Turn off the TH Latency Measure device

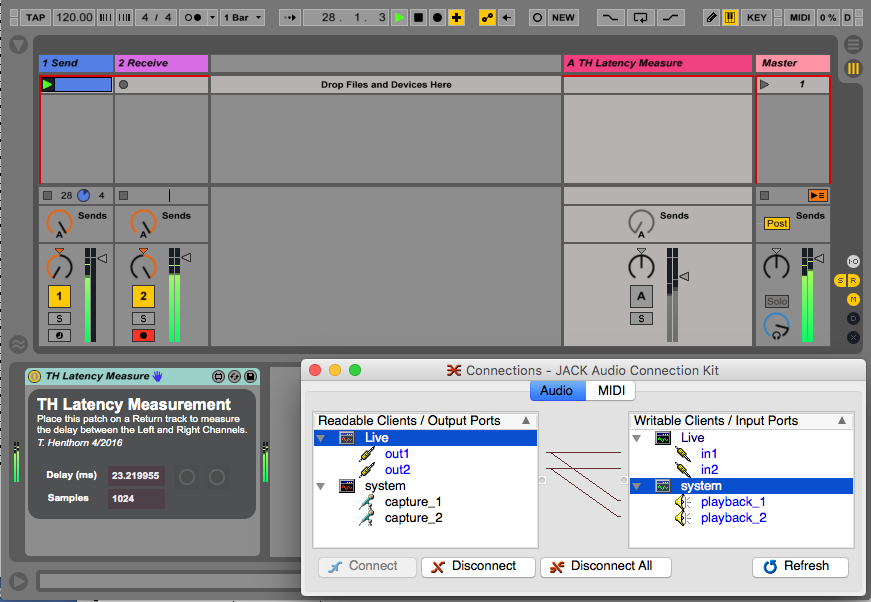click(34, 377)
